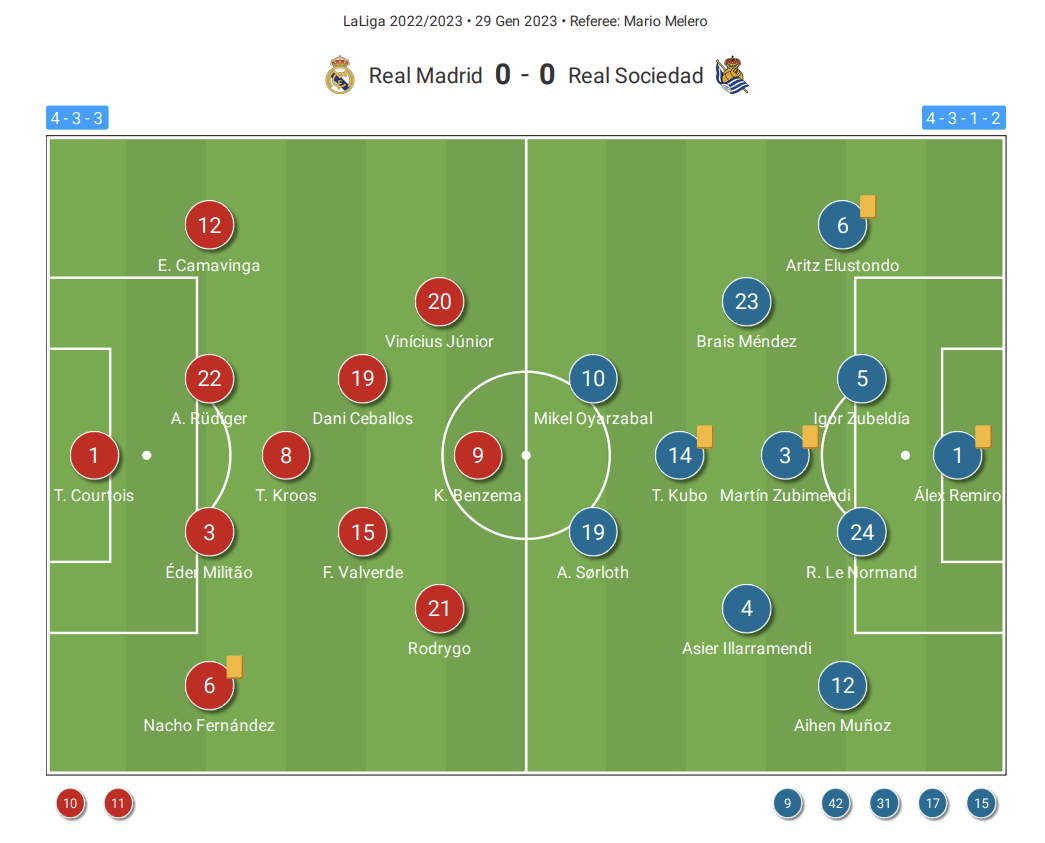This screenshot has width=1045, height=843.
Task: Click T. Courtois goalkeeper marker
Action: (x=94, y=455)
